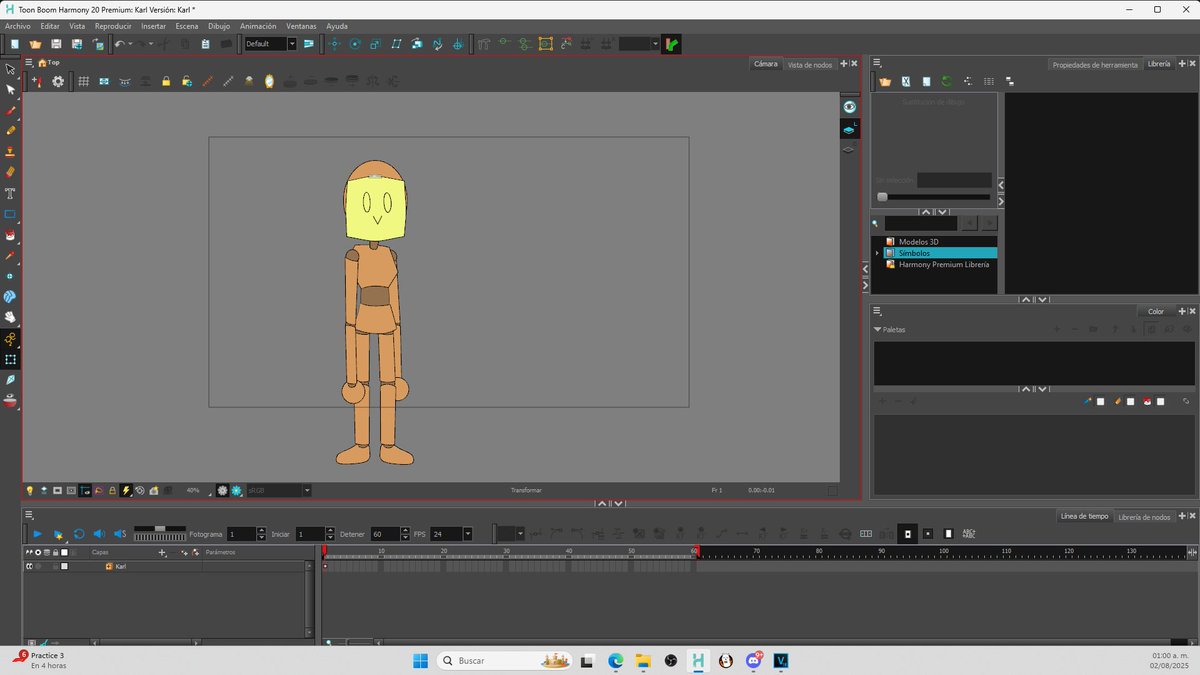
Task: Select Modelos 3D library folder
Action: click(918, 242)
